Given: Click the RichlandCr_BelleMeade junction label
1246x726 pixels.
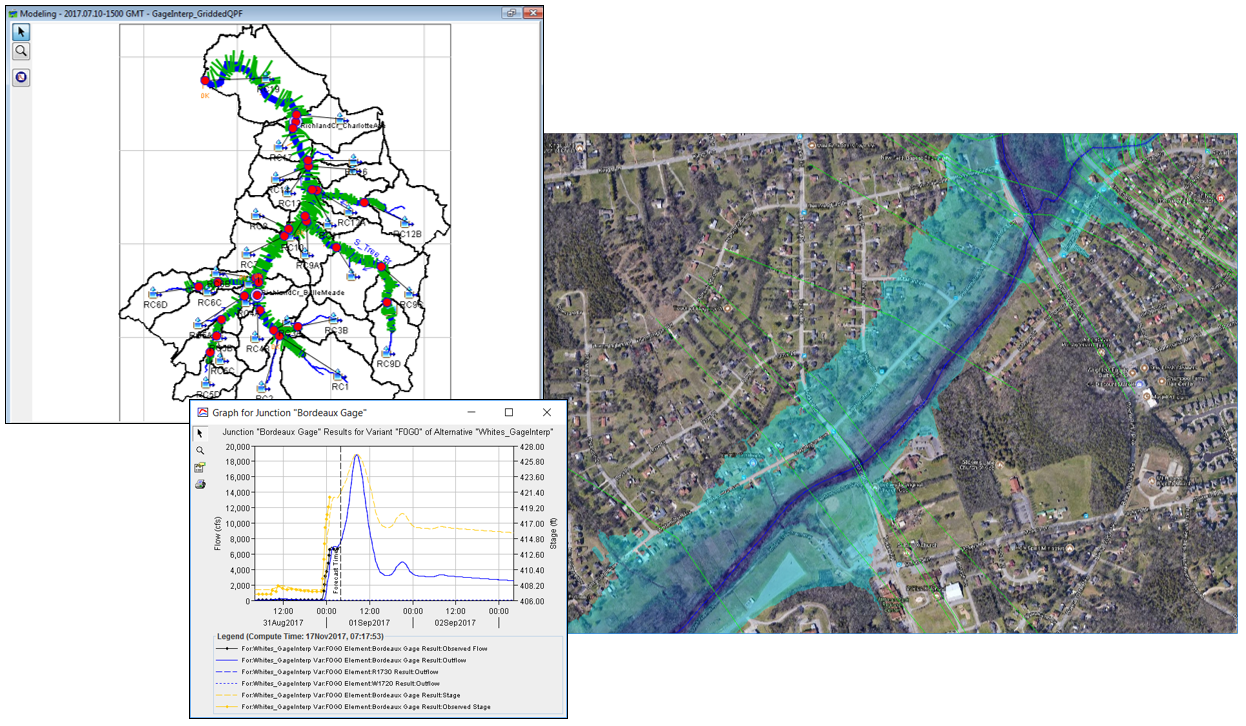Looking at the screenshot, I should (x=305, y=293).
